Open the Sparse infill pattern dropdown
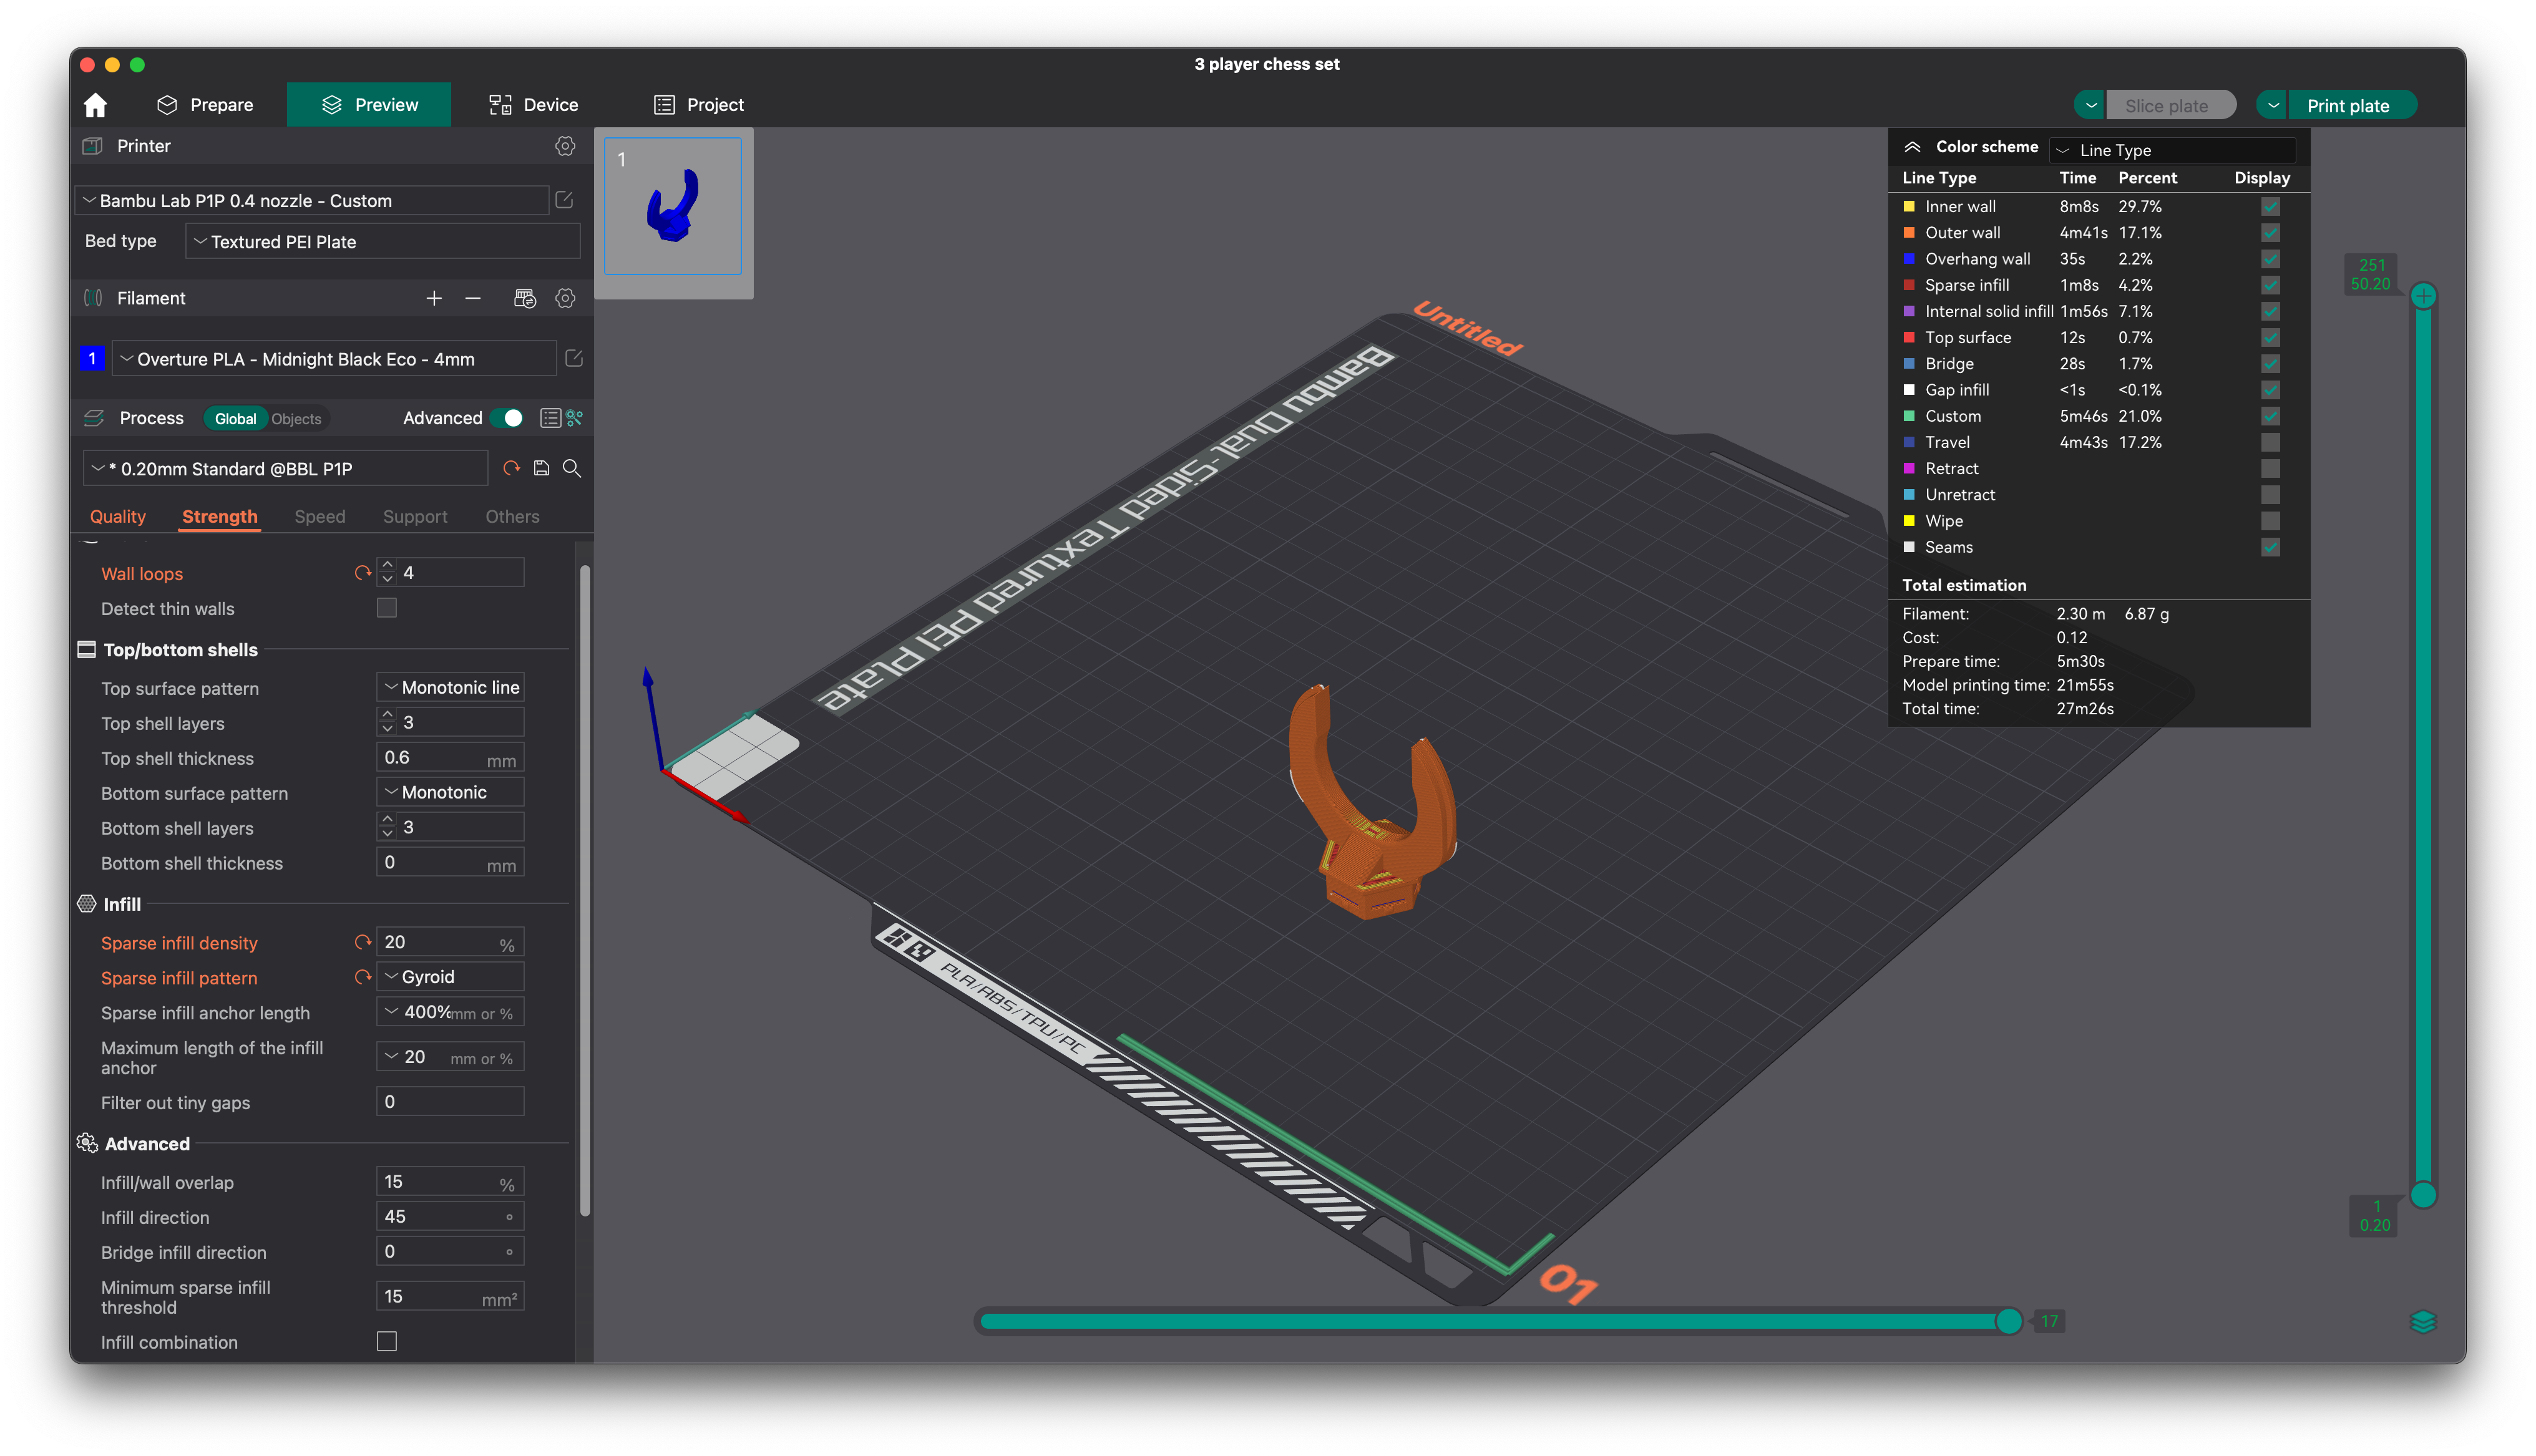Screen dimensions: 2536x1456 [450, 977]
